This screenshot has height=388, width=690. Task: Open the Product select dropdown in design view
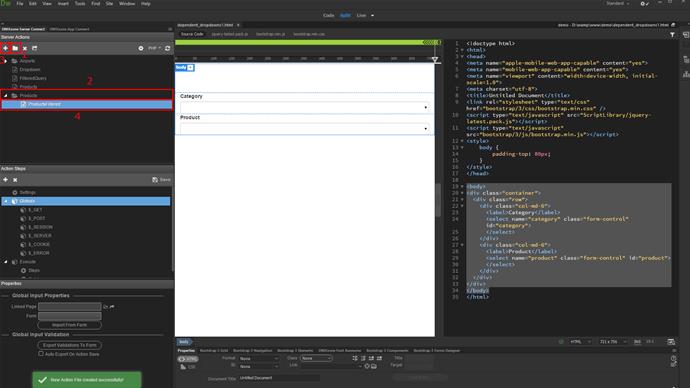coord(305,128)
